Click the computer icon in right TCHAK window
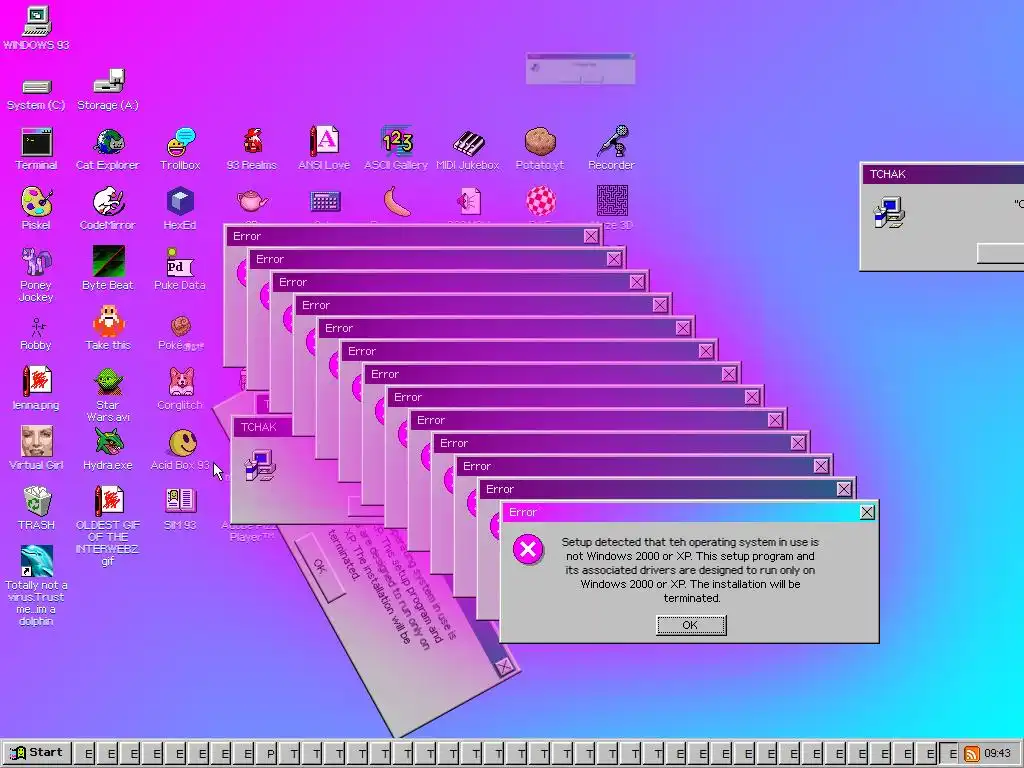Image resolution: width=1024 pixels, height=768 pixels. 889,212
